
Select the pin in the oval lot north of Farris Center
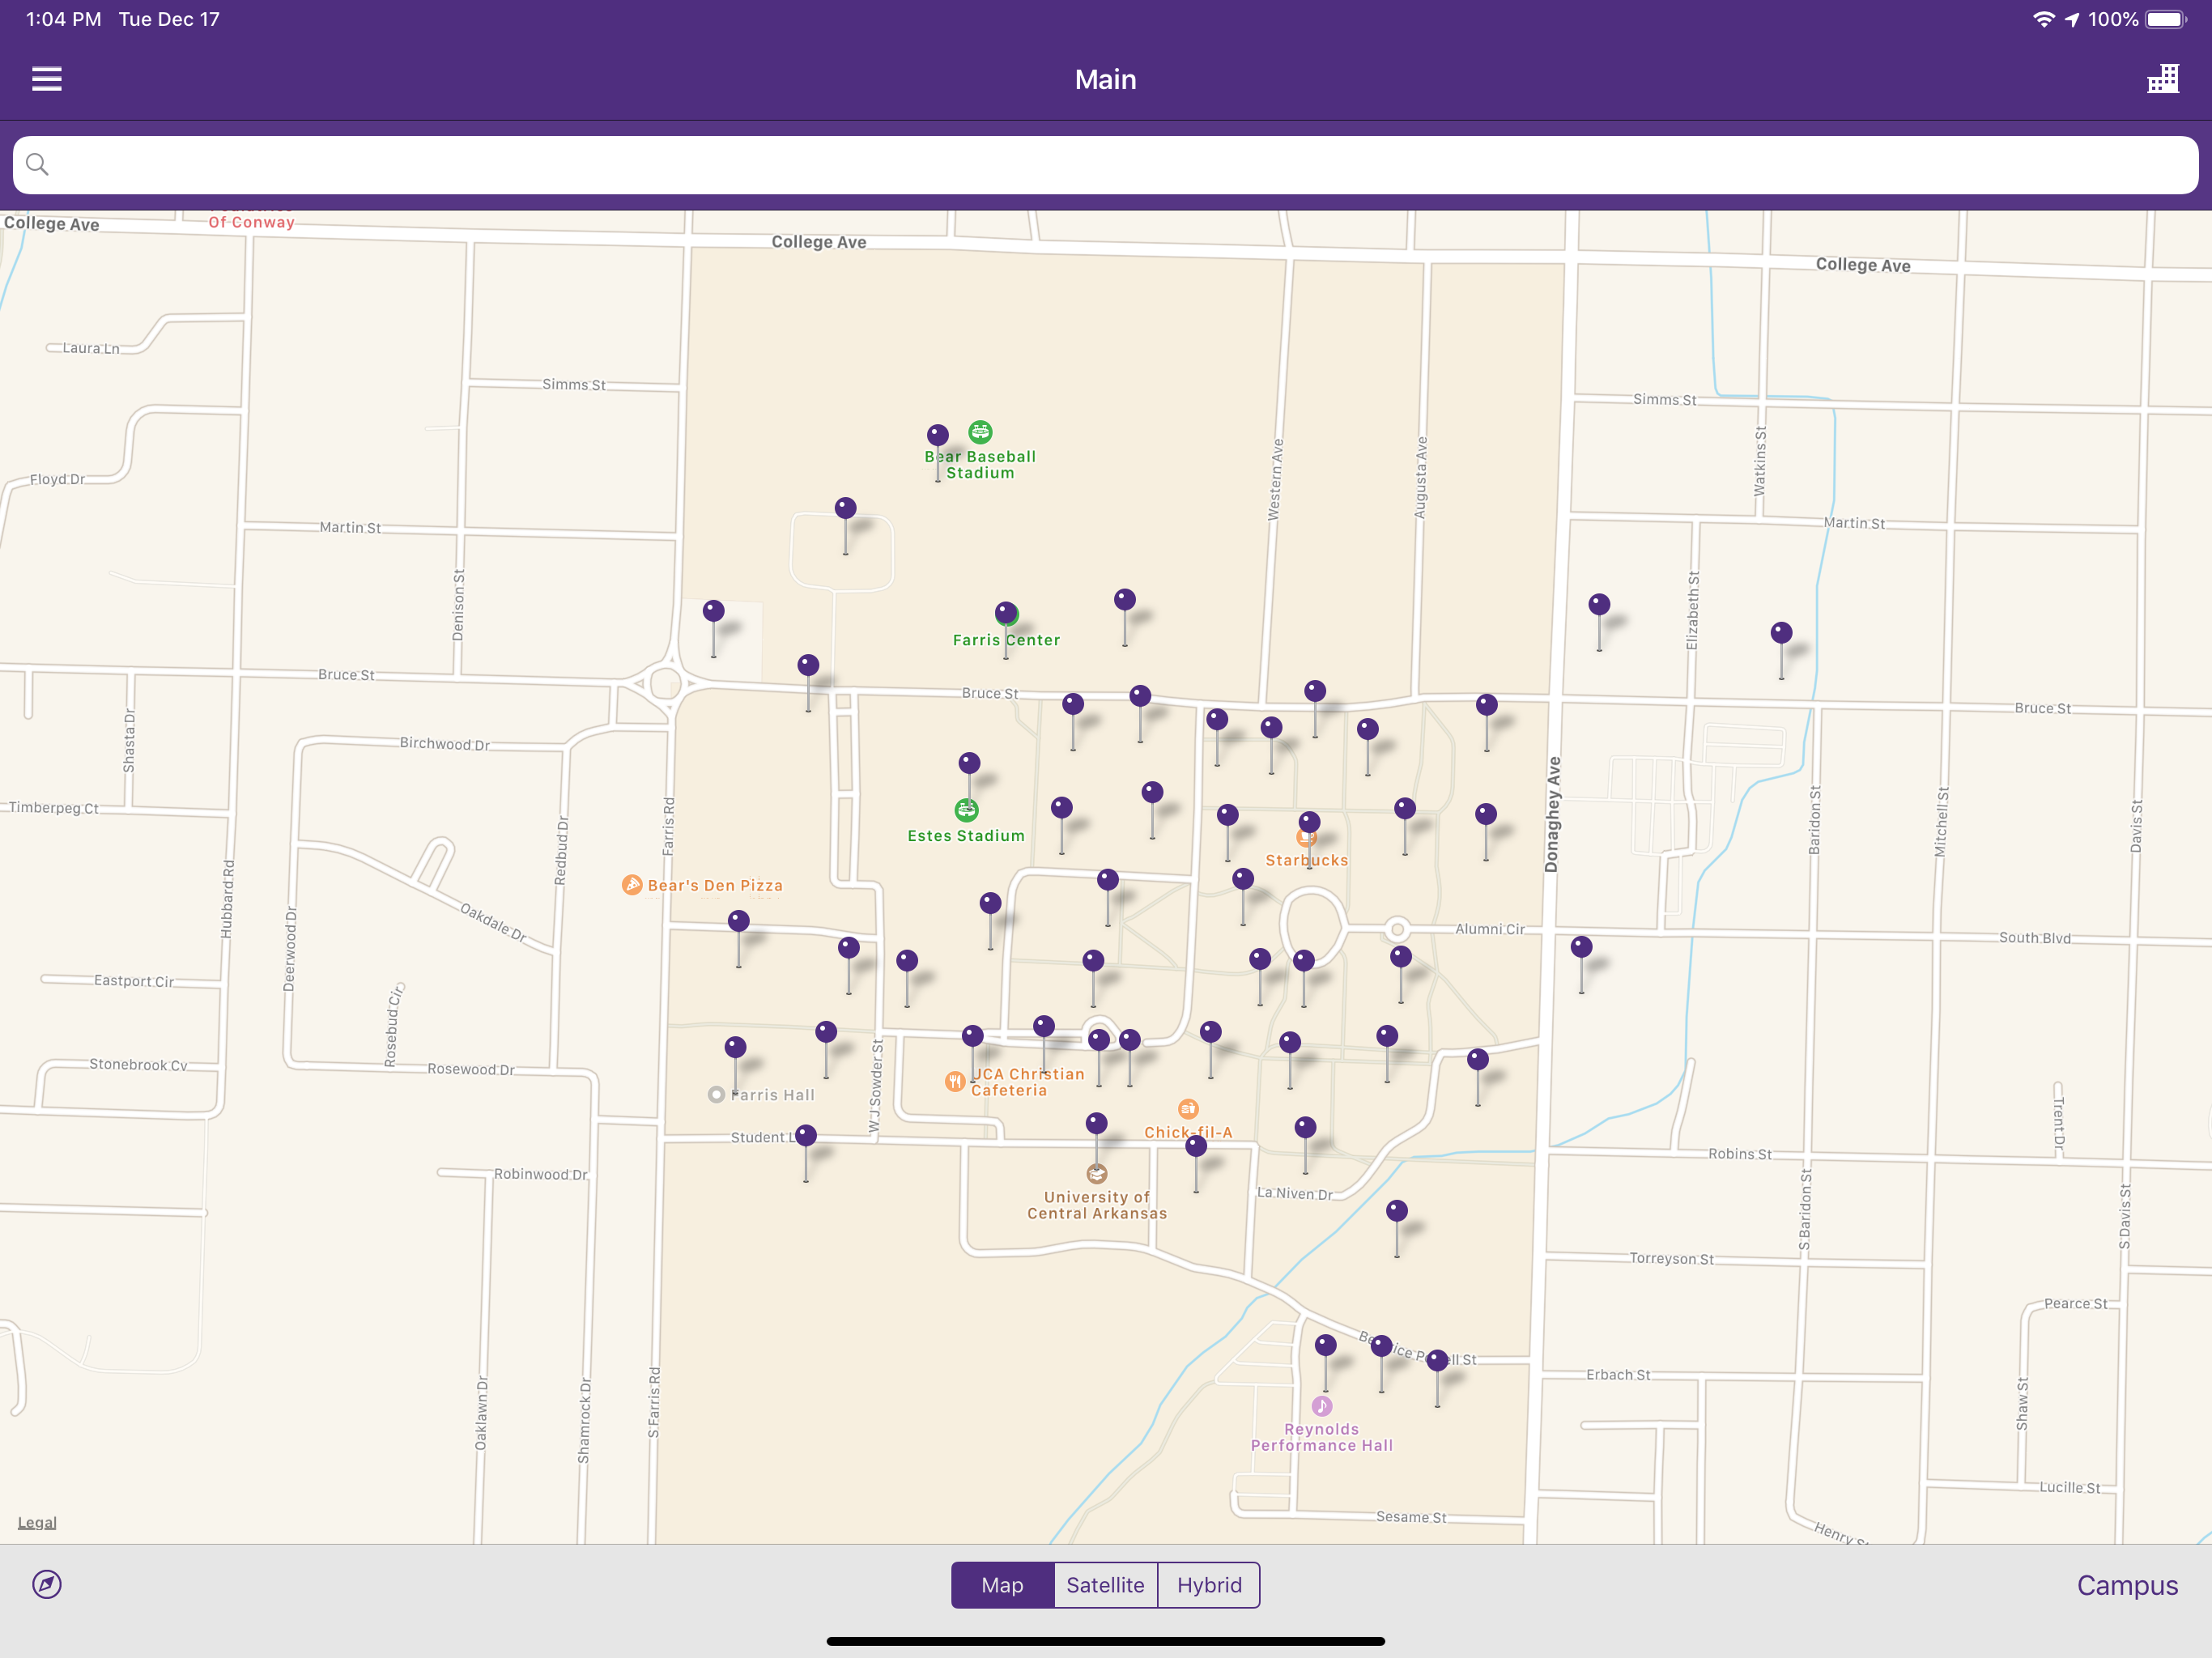pos(846,509)
